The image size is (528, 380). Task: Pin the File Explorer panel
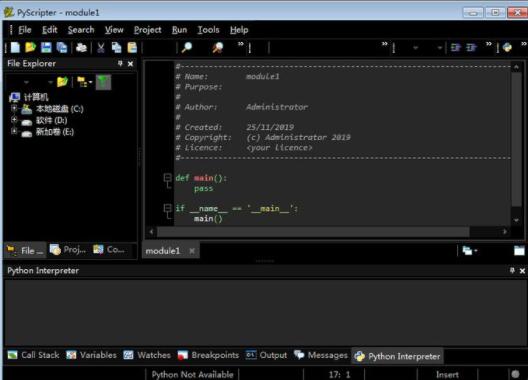pyautogui.click(x=120, y=63)
